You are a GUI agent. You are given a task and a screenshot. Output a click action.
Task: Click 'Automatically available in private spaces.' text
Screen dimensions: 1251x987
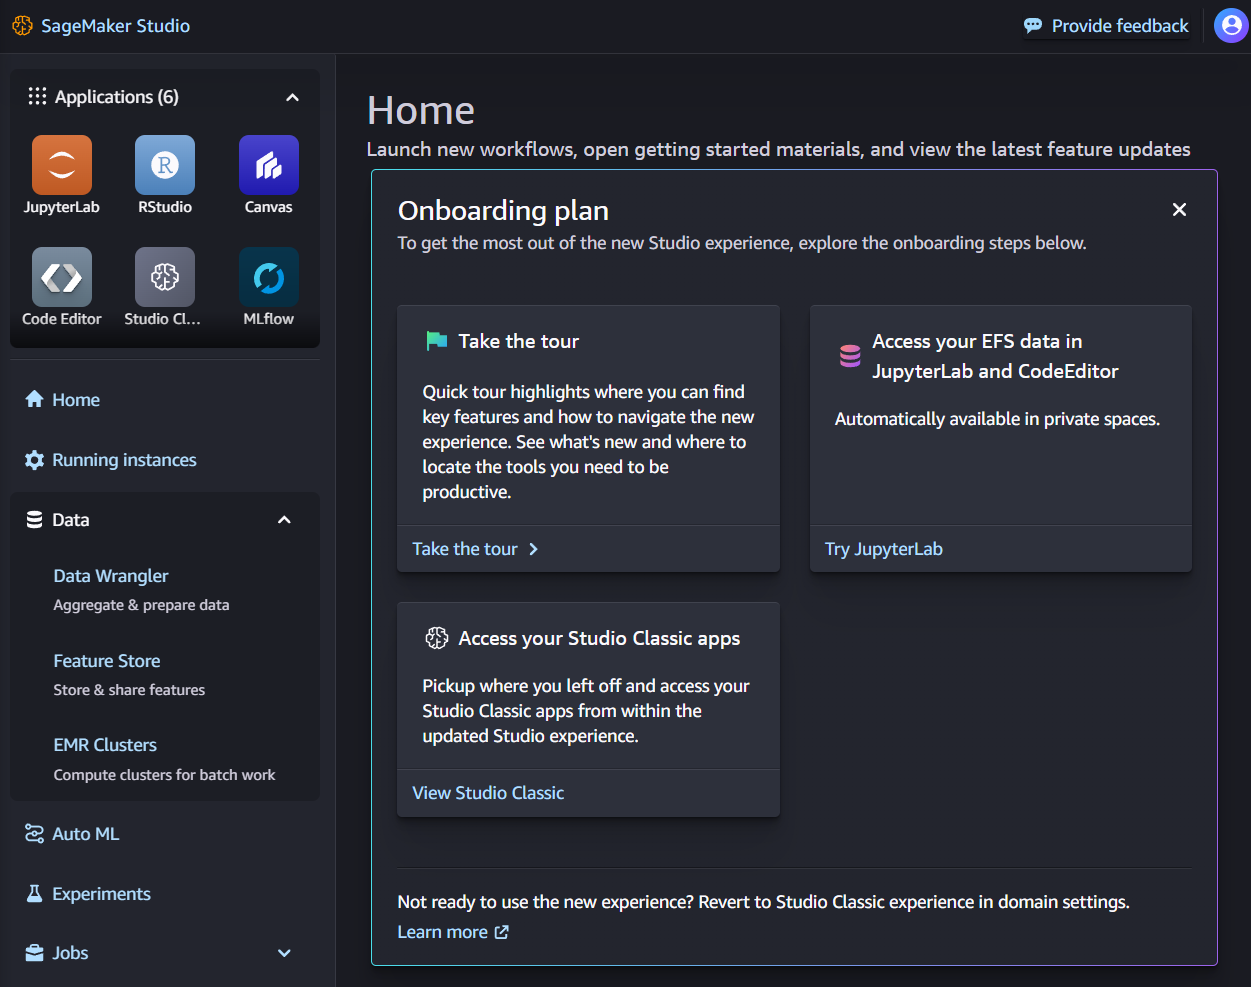point(997,419)
